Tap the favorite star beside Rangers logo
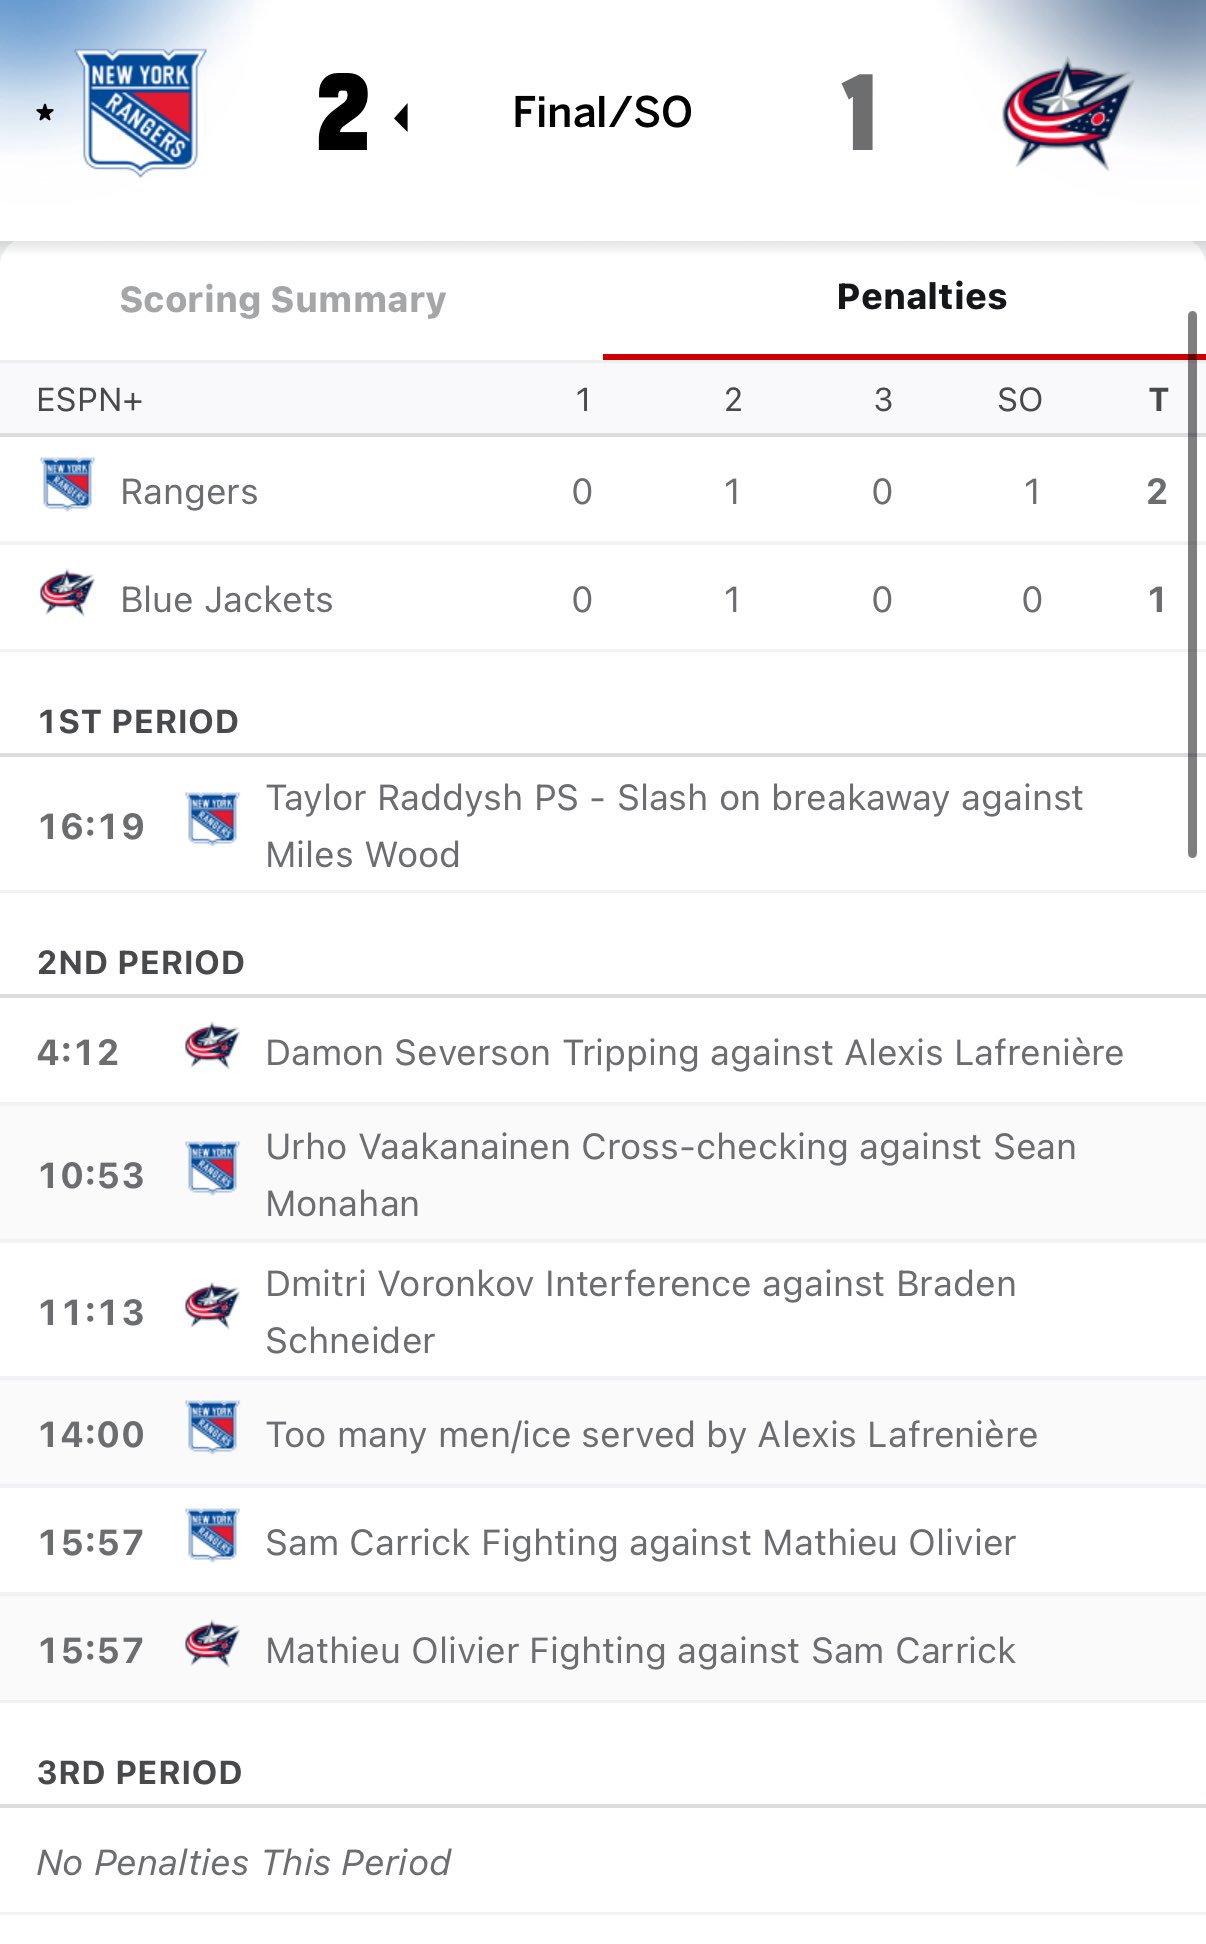1206x1944 pixels. [x=45, y=113]
